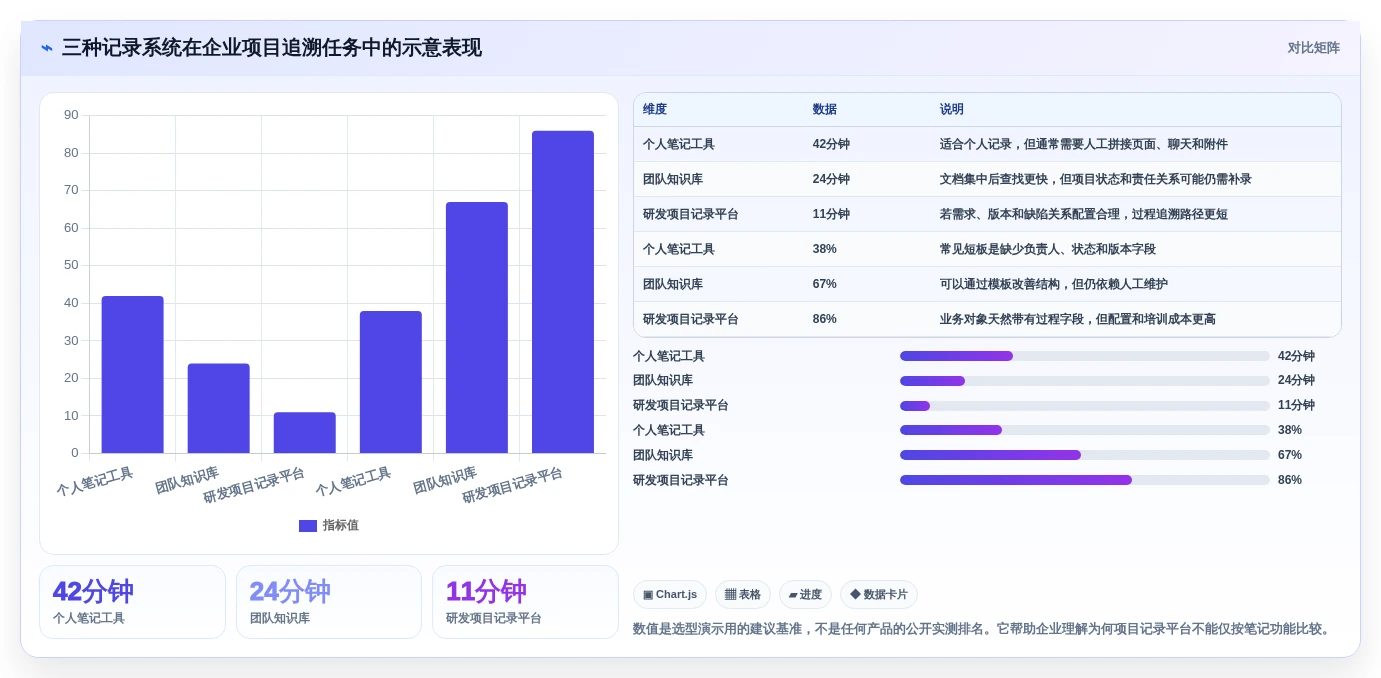This screenshot has height=678, width=1381.
Task: Click the chart bar with value 67
Action: click(477, 328)
